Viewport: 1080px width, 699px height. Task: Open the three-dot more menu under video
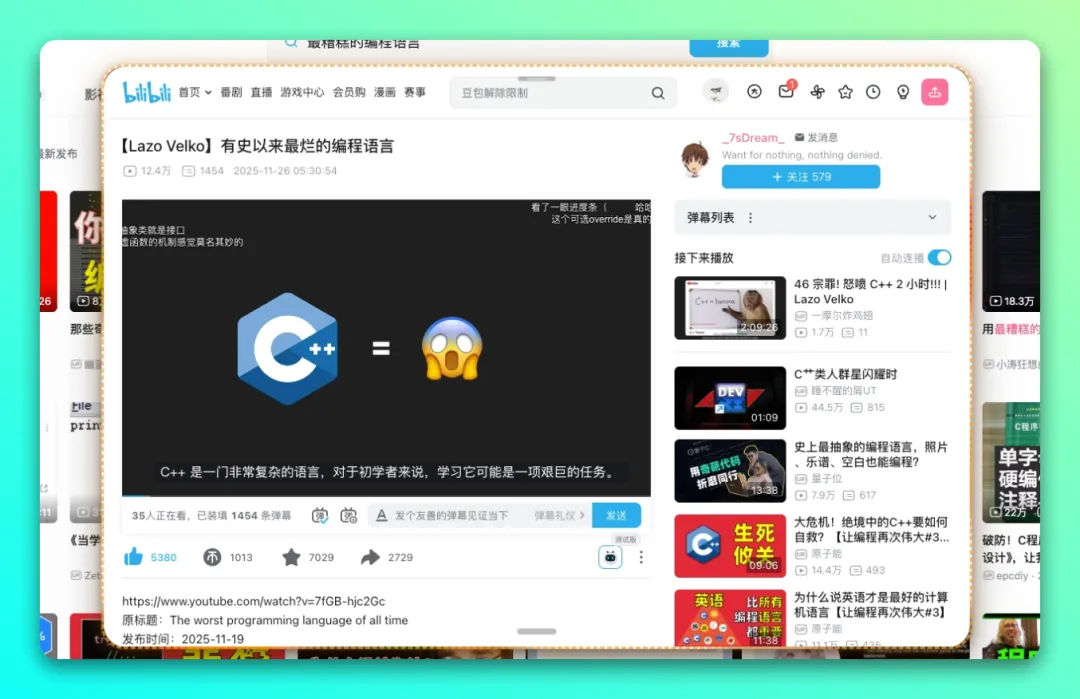click(x=641, y=557)
